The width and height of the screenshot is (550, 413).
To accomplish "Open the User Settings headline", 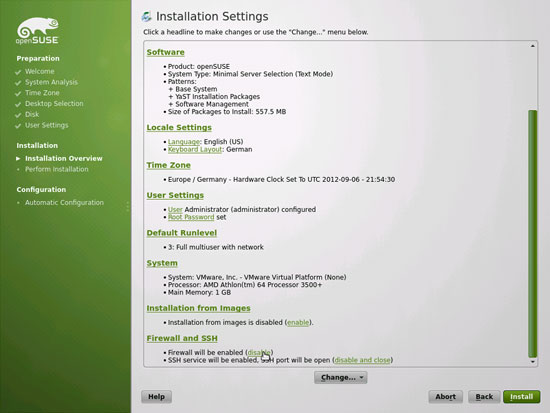I will click(175, 195).
